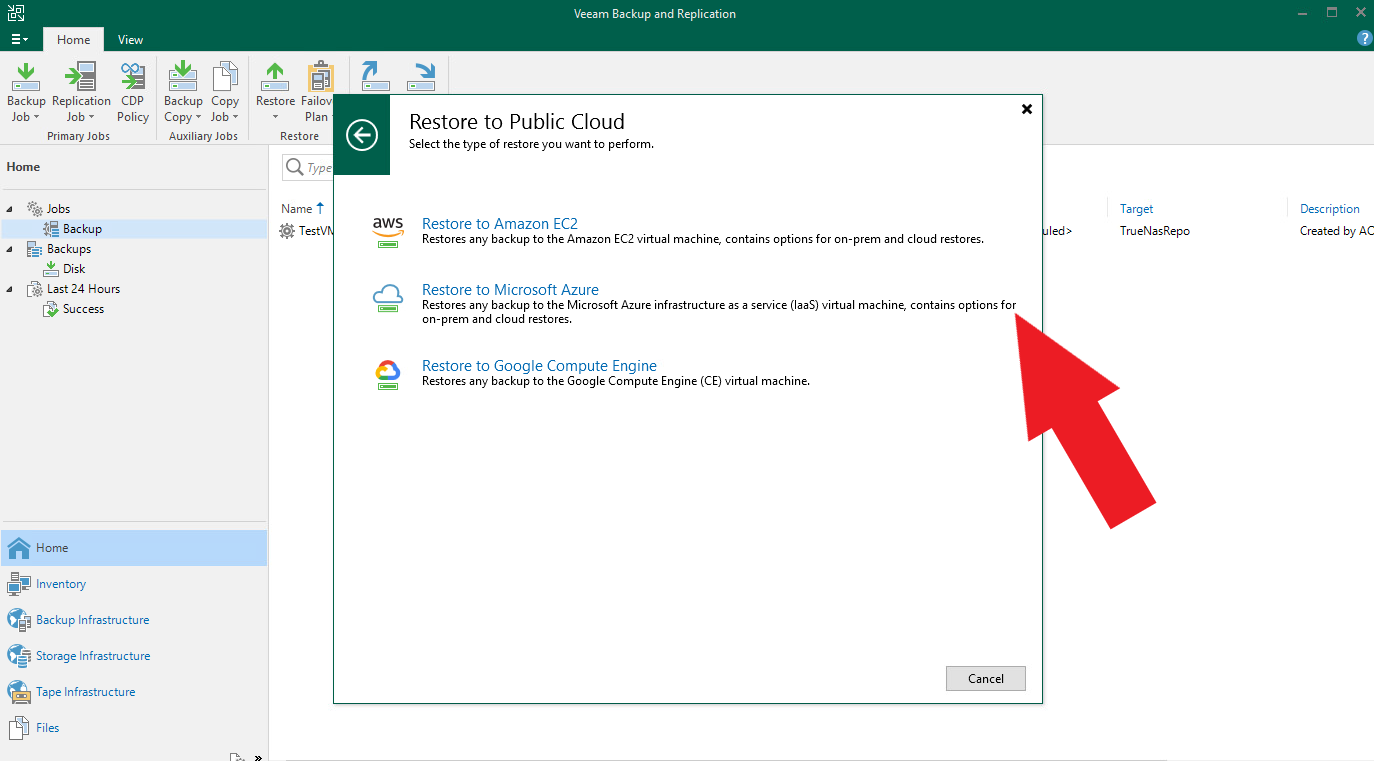Collapse the Backups tree node
This screenshot has height=761, width=1374.
tap(10, 249)
